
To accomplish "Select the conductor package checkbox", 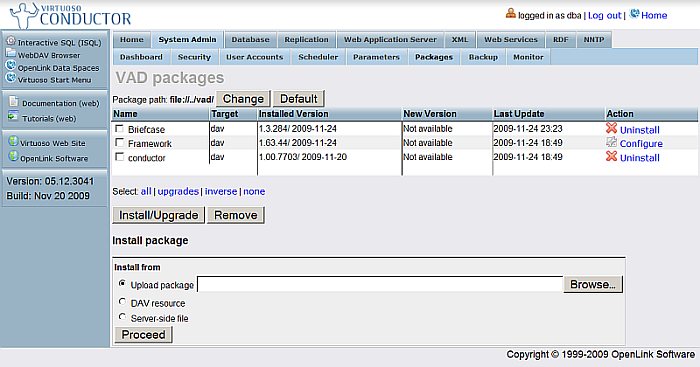I will [119, 157].
